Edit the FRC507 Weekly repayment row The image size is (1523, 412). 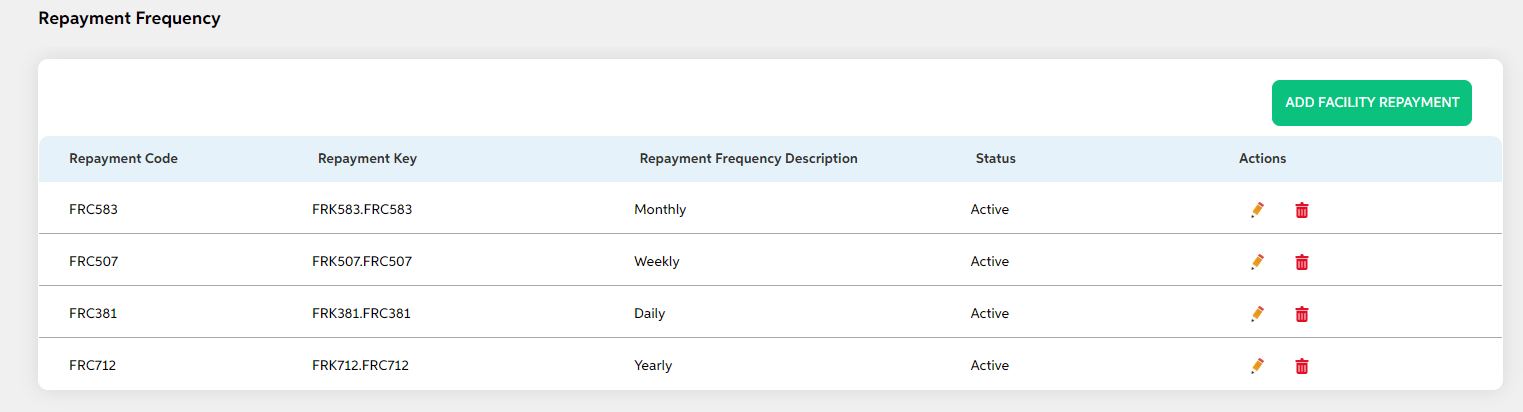[1257, 262]
